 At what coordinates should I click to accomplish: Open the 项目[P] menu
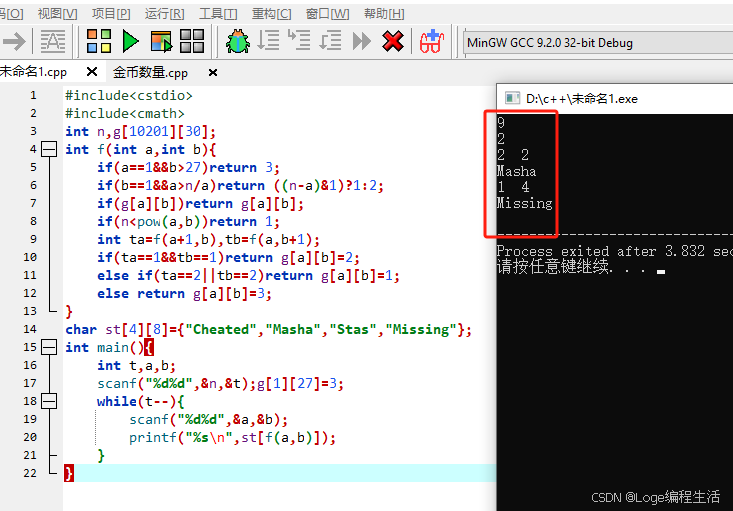[x=111, y=14]
